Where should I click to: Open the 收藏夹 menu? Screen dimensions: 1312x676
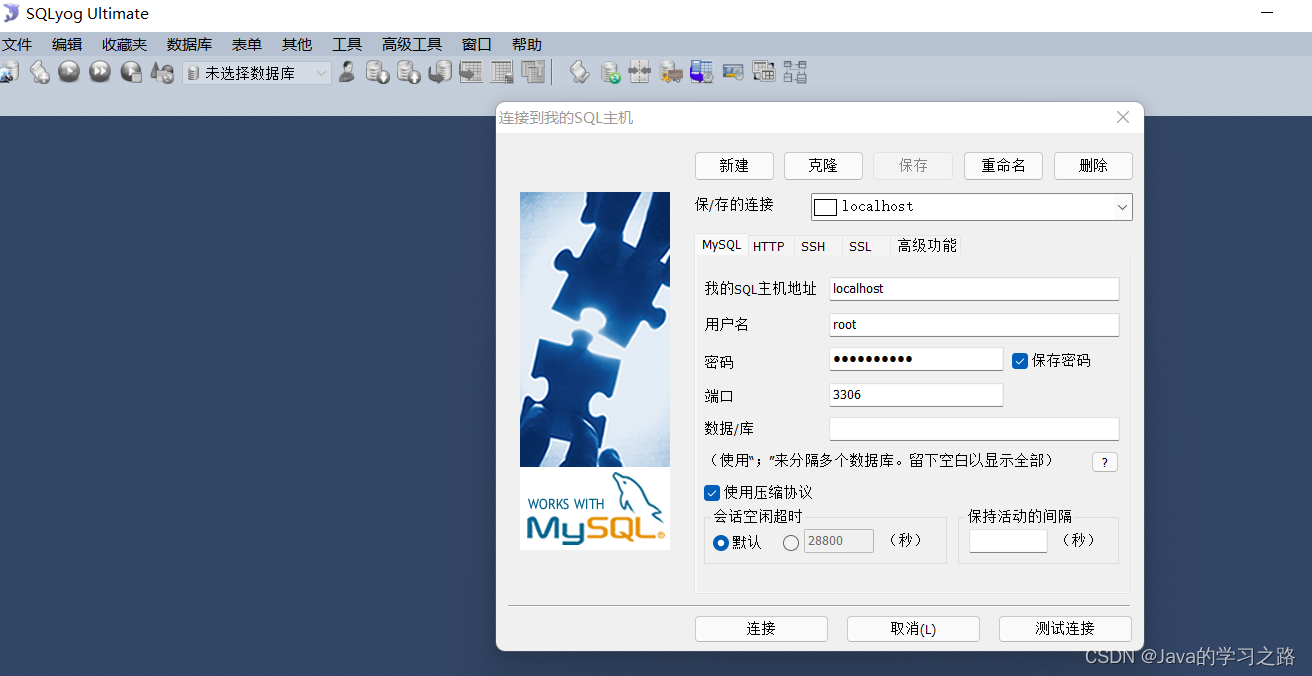coord(124,45)
